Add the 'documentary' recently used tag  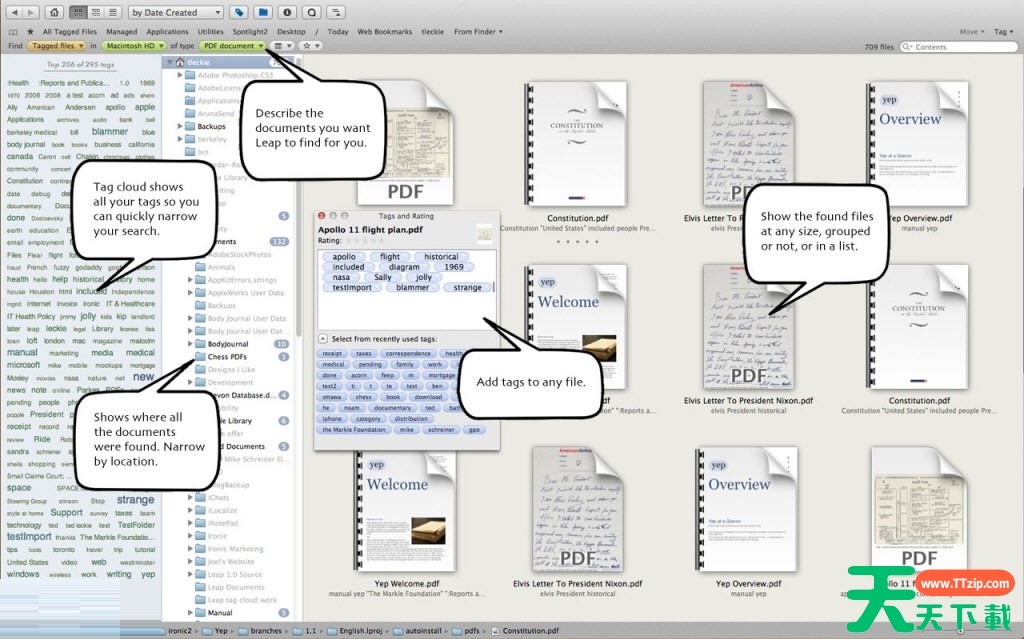click(x=393, y=408)
